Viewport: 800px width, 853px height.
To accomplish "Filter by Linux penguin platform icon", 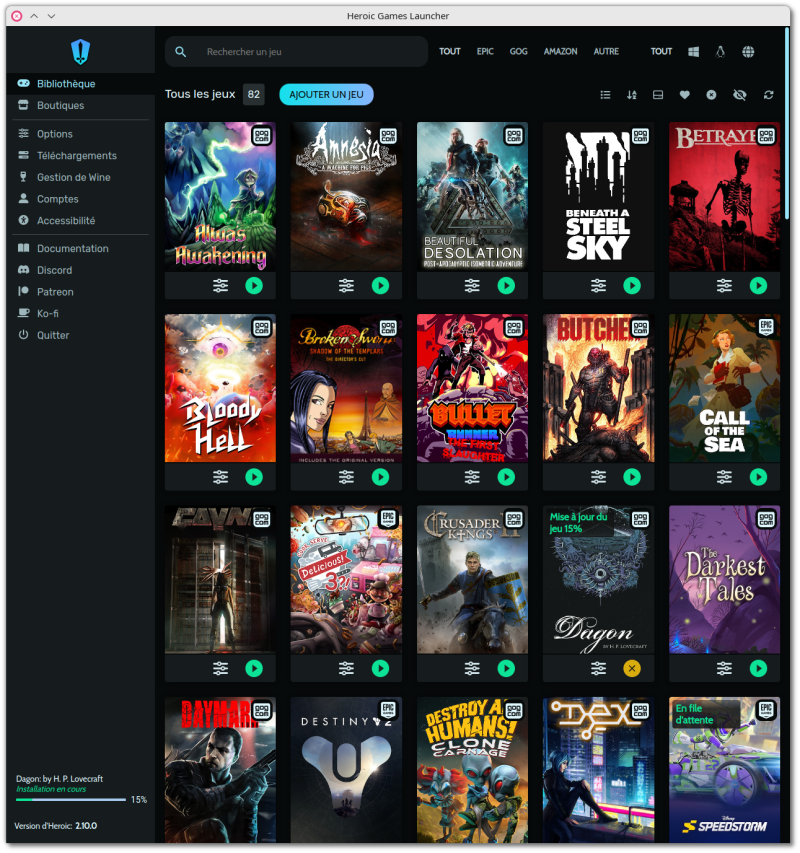I will (720, 52).
